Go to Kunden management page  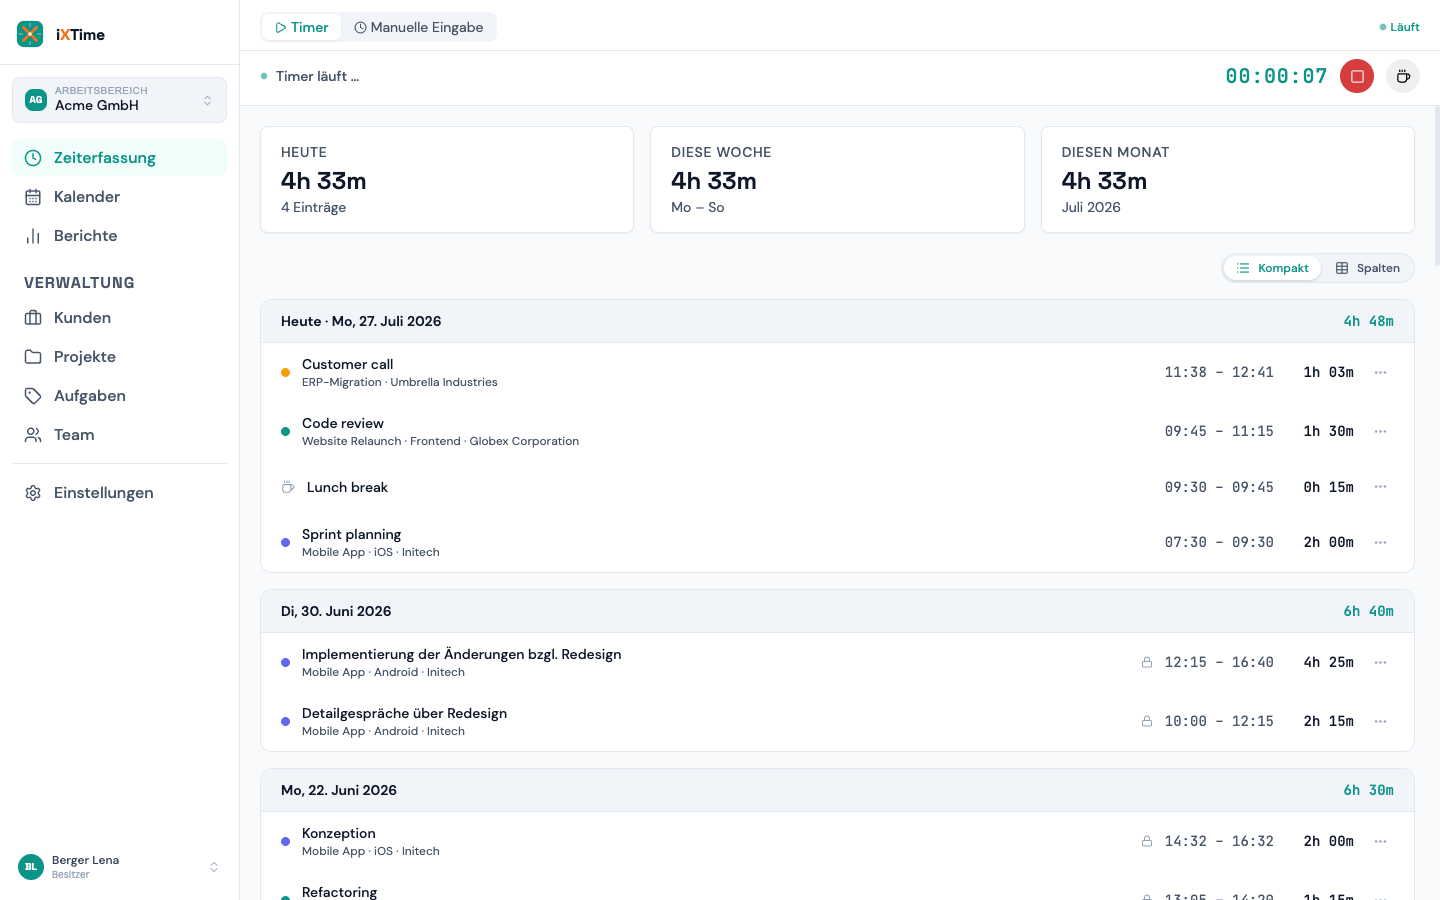pyautogui.click(x=119, y=318)
